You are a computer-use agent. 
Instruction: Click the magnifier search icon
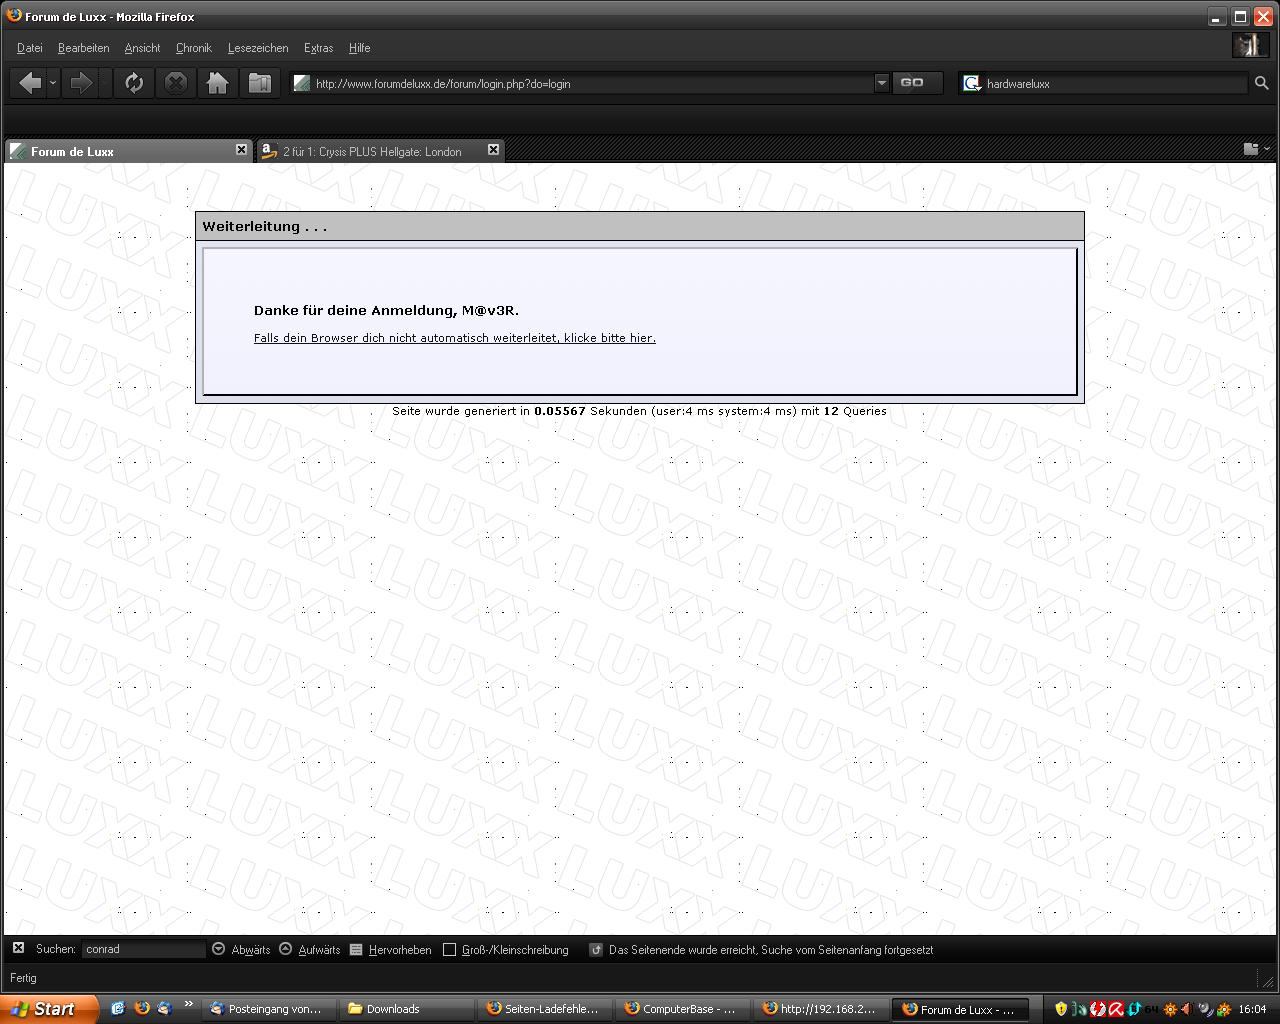(x=1261, y=83)
